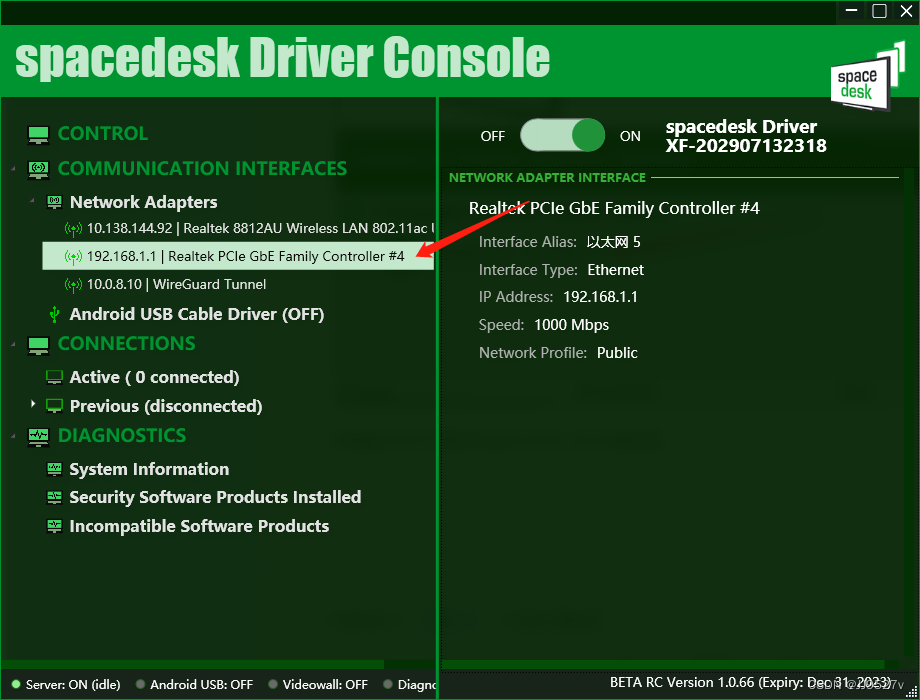Click the Active connections monitor icon
This screenshot has height=700, width=920.
coord(55,377)
